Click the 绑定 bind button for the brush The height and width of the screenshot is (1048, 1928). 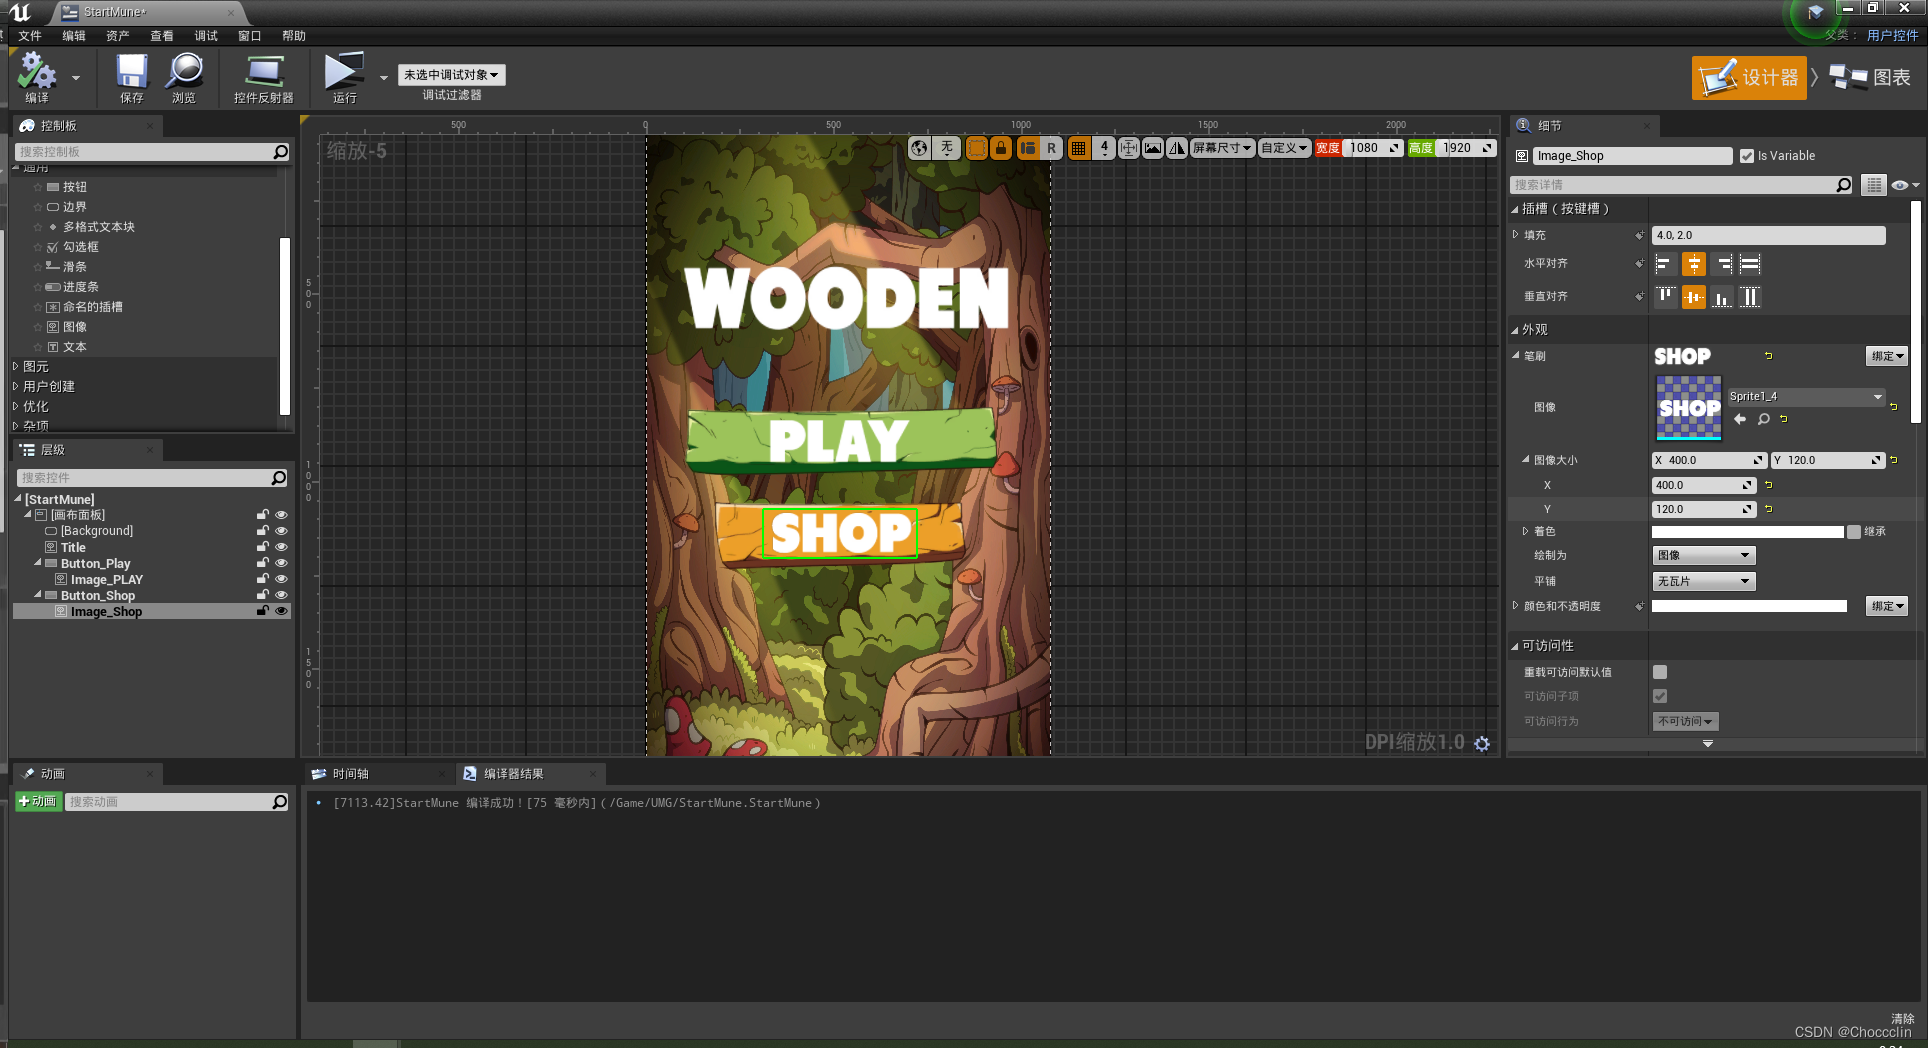click(x=1887, y=356)
